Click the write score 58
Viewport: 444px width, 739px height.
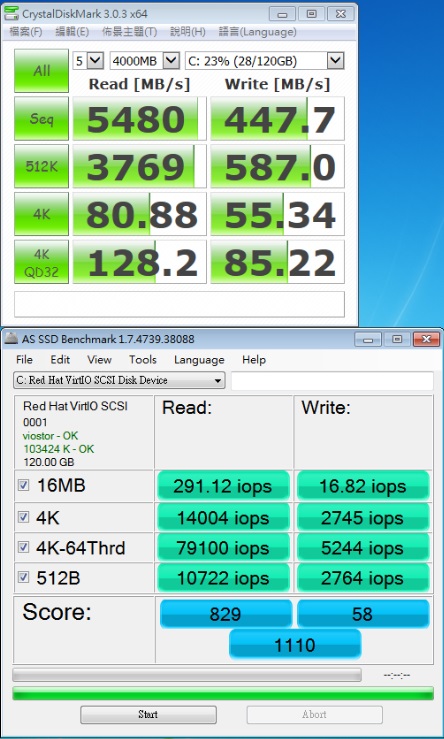point(363,614)
